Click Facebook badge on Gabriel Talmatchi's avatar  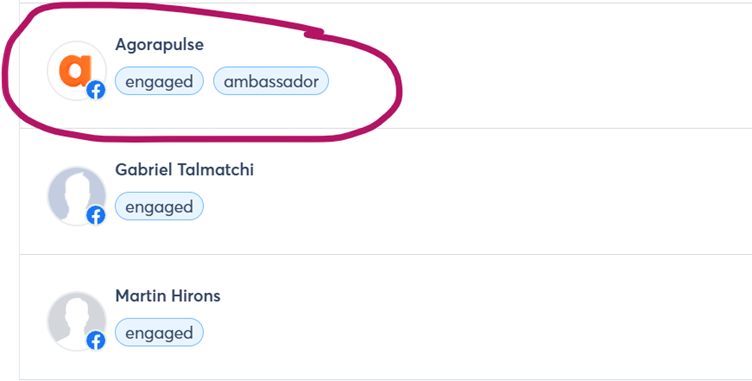[96, 216]
